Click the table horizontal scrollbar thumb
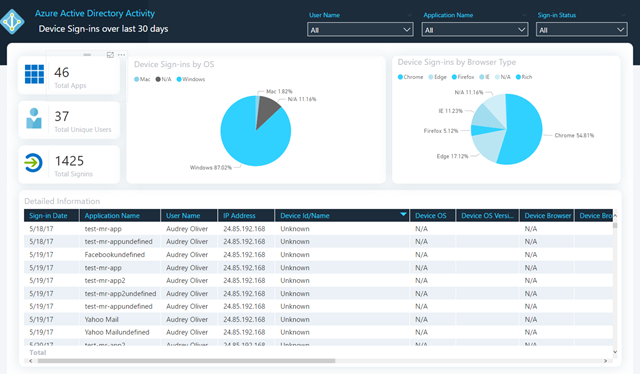The width and height of the screenshot is (640, 374). [186, 361]
